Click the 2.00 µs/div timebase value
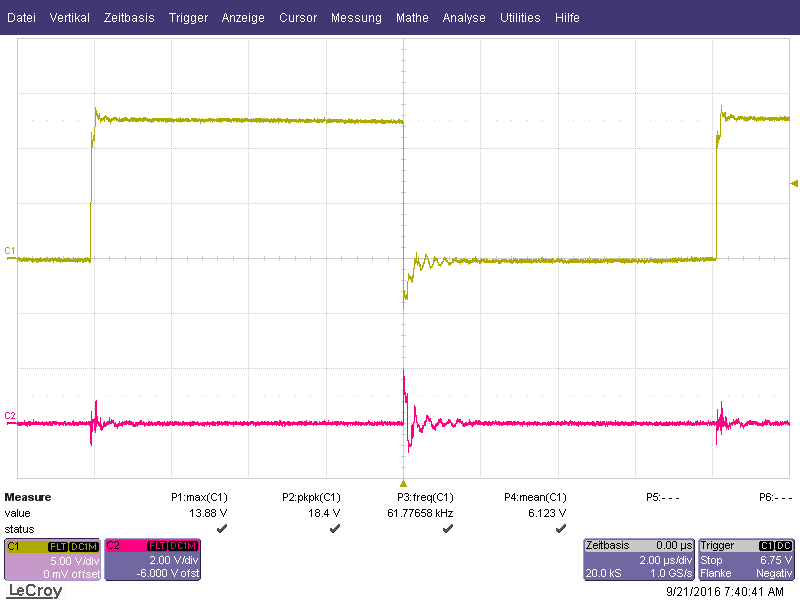The height and width of the screenshot is (600, 800). coord(666,560)
